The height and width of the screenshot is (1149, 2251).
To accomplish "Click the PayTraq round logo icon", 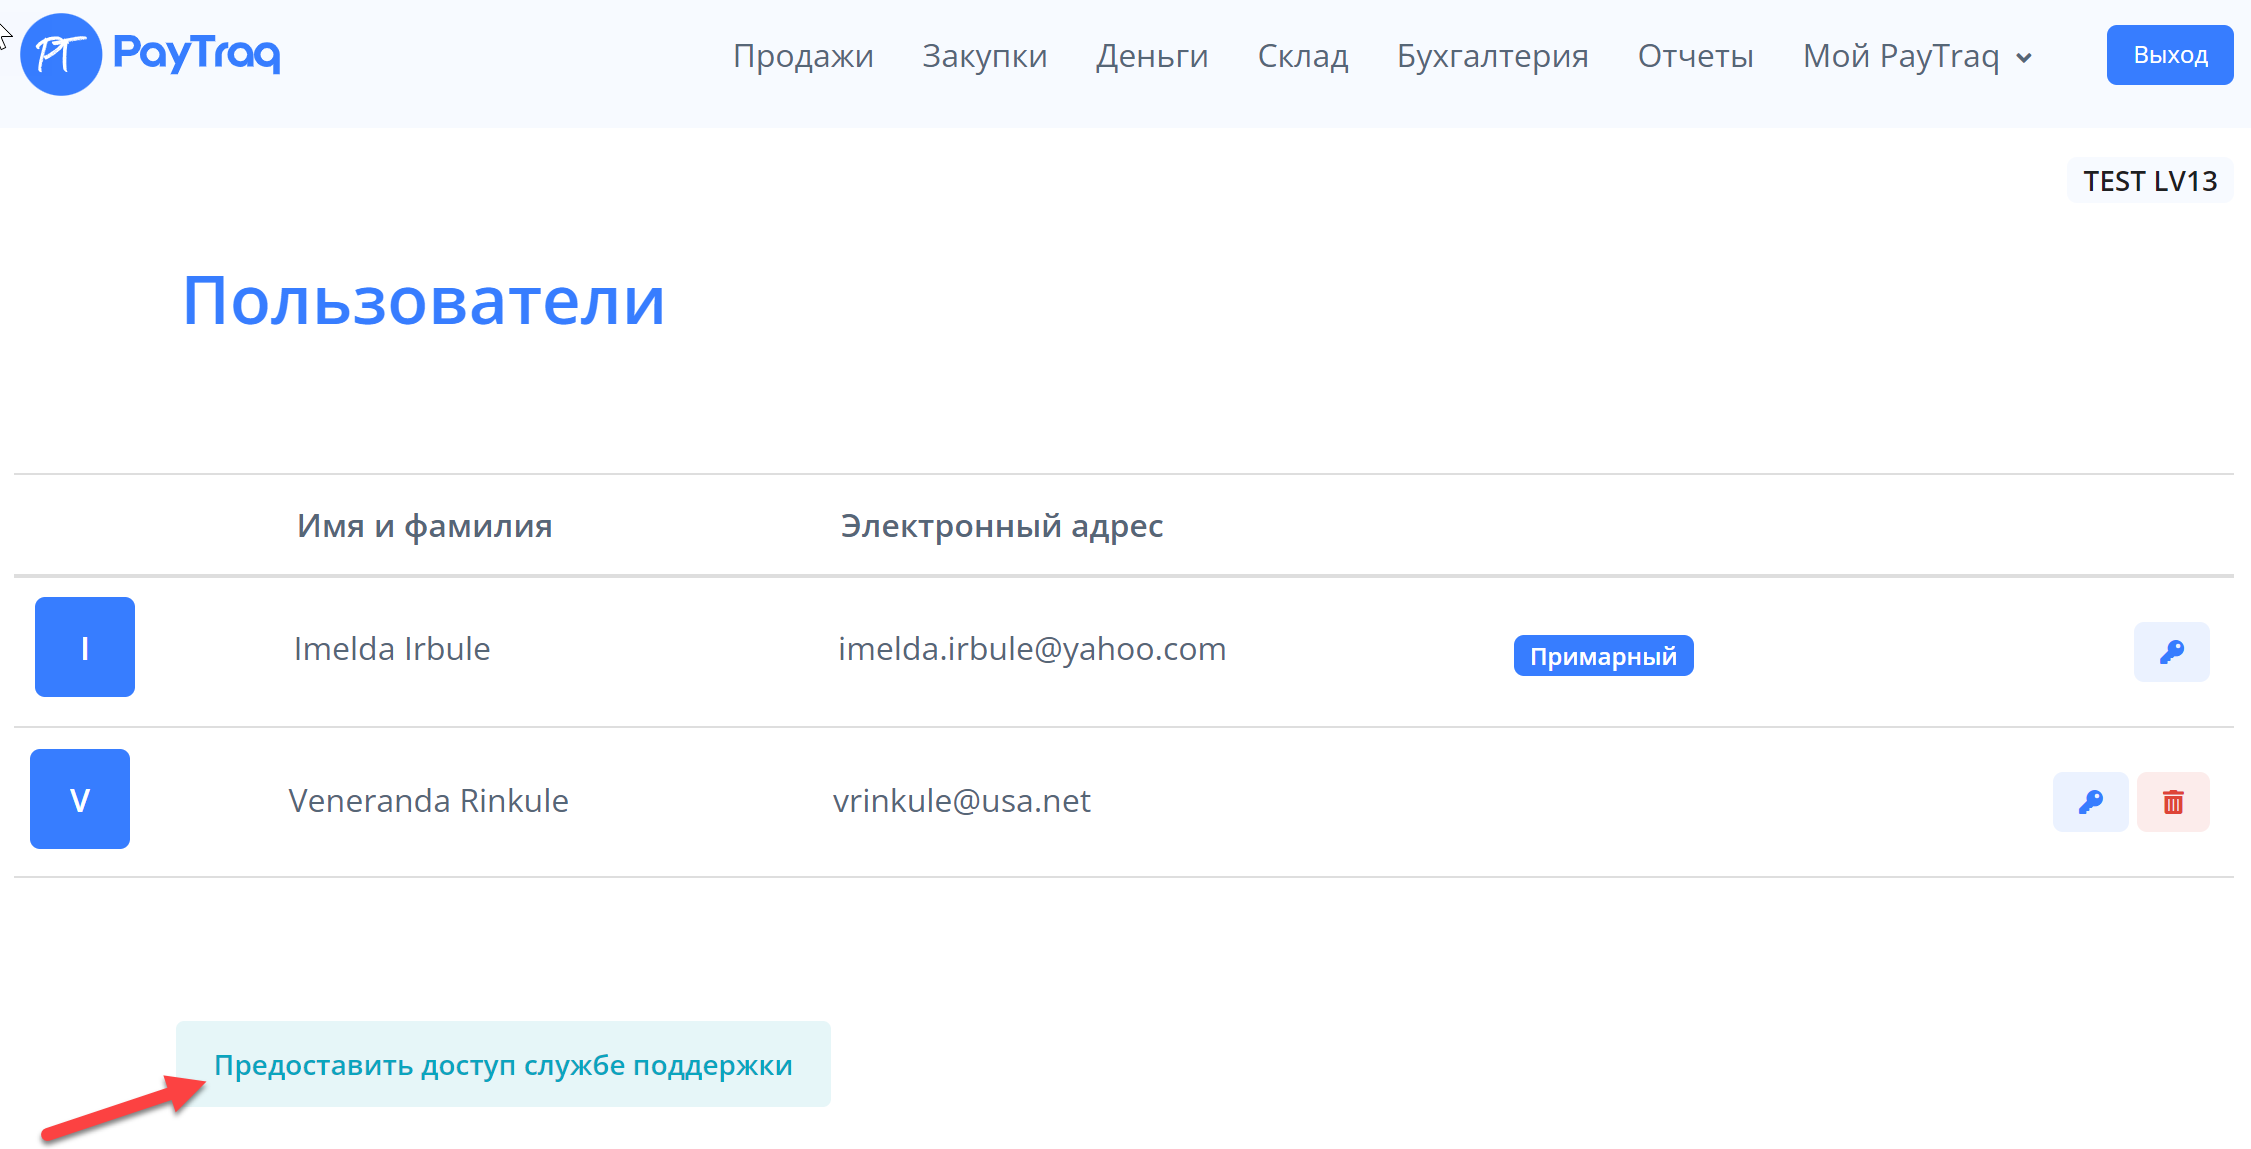I will 61,55.
